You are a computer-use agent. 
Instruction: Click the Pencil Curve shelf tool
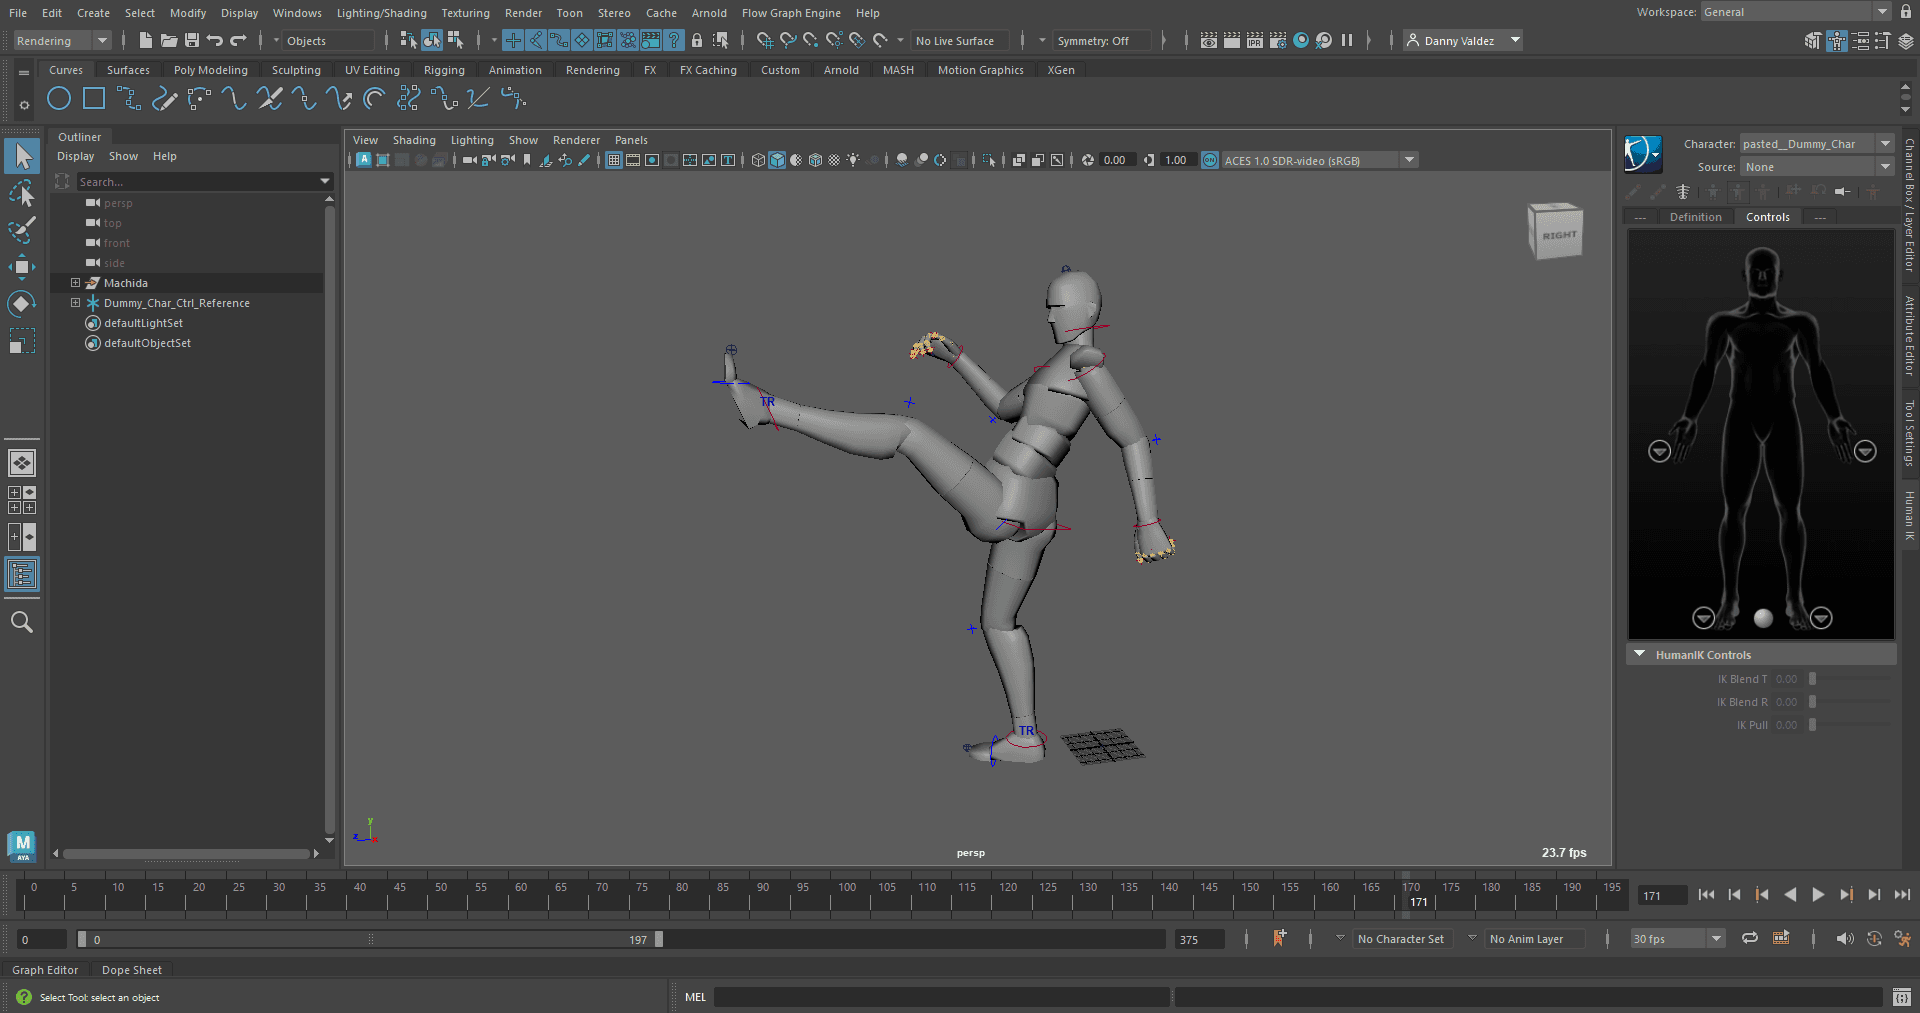pos(164,98)
